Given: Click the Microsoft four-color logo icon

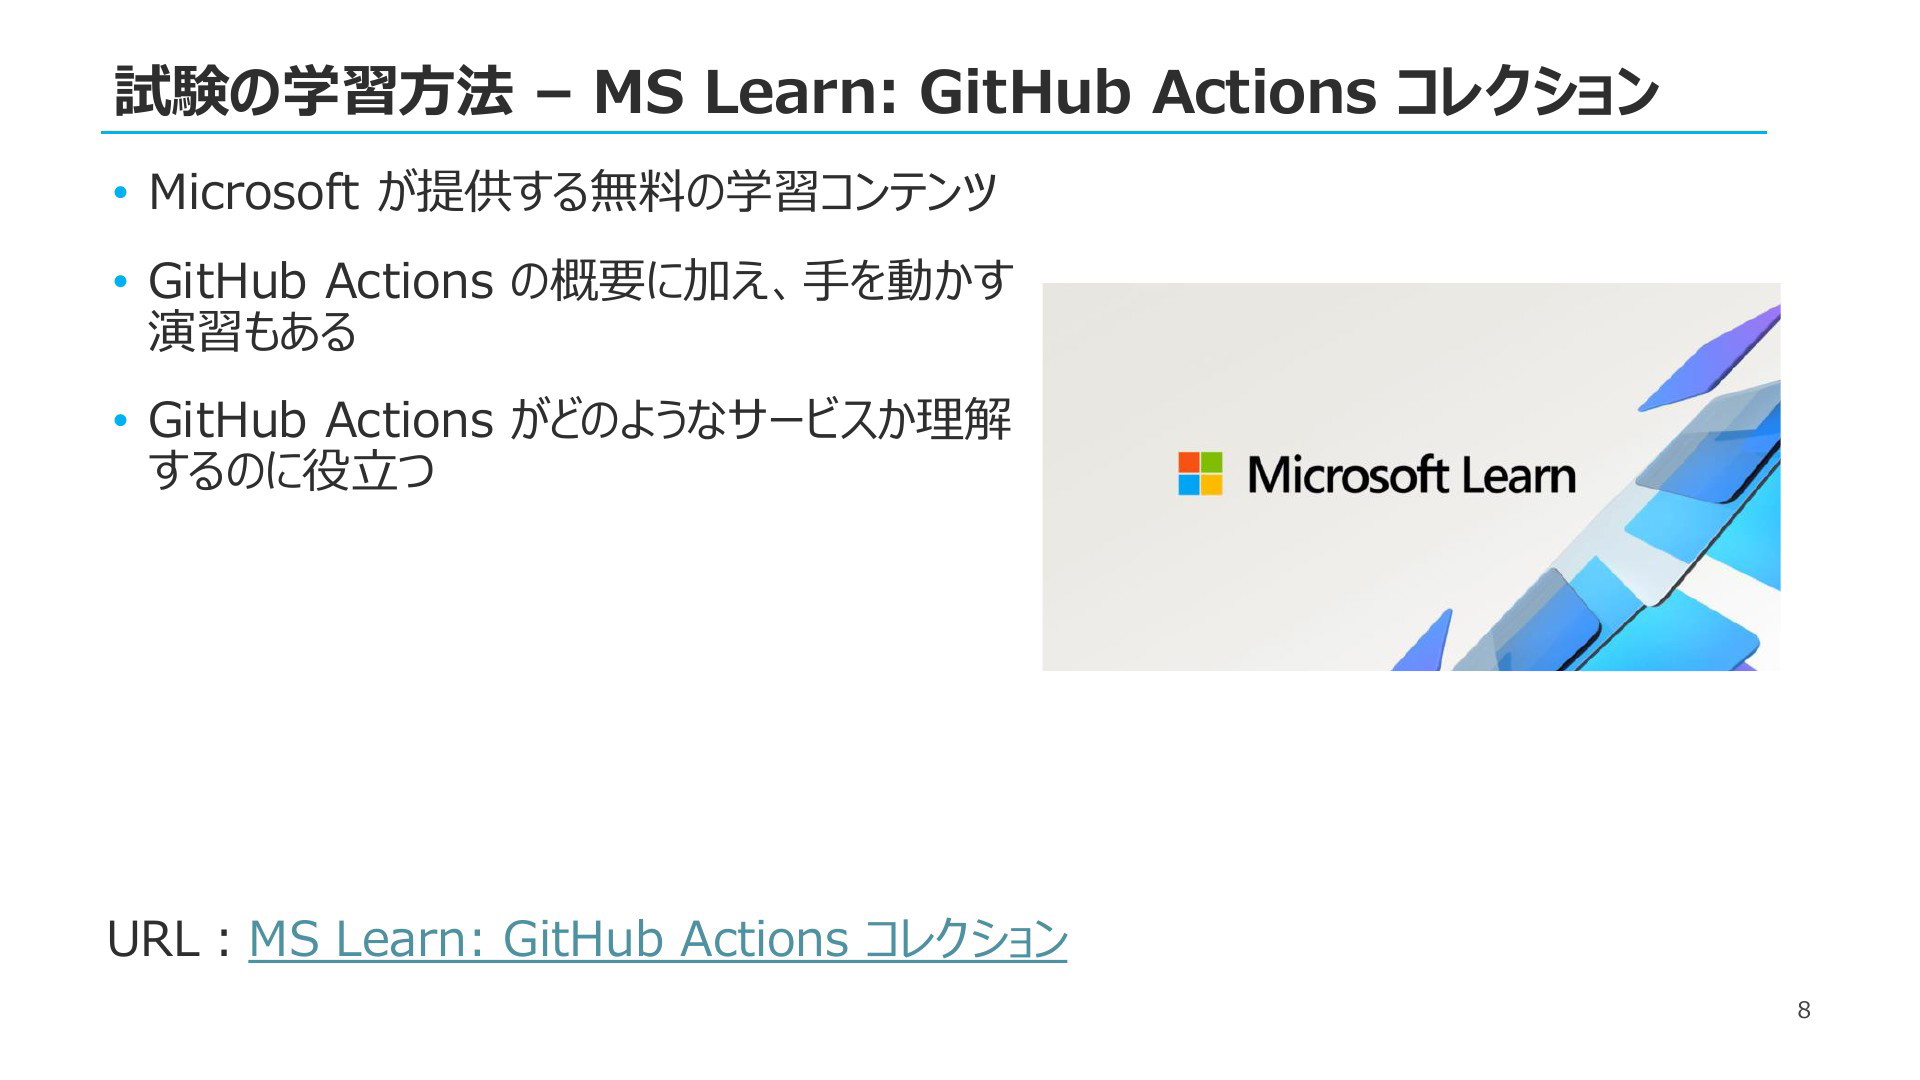Looking at the screenshot, I should [x=1200, y=474].
